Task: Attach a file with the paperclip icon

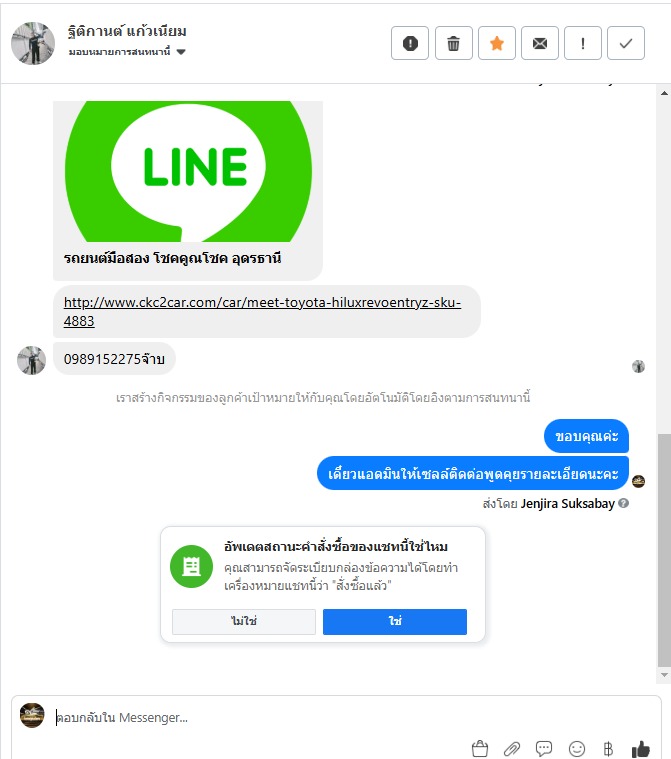Action: tap(512, 748)
